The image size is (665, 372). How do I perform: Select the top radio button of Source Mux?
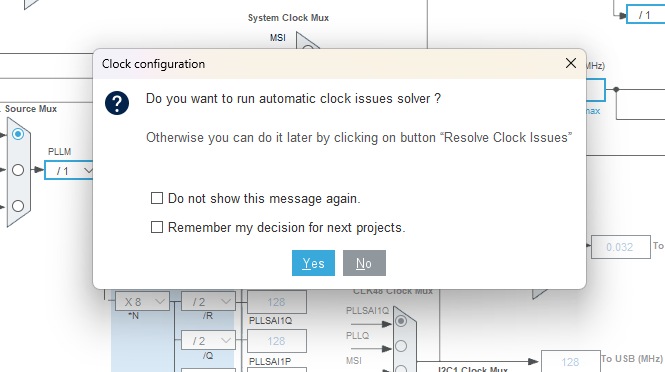tap(18, 134)
